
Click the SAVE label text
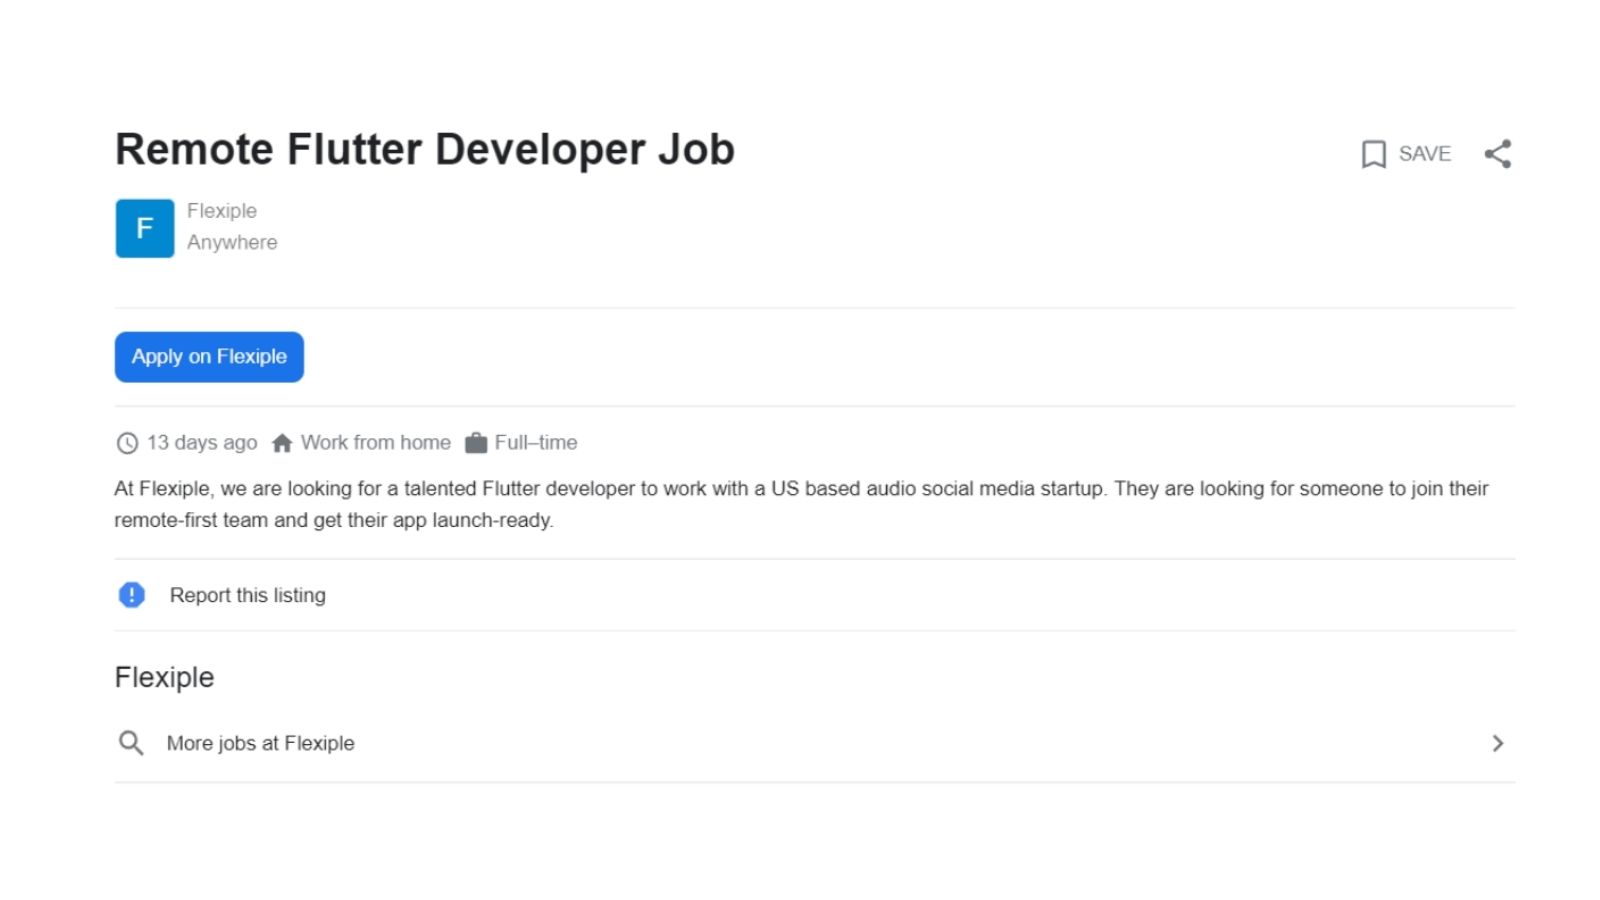pyautogui.click(x=1424, y=154)
